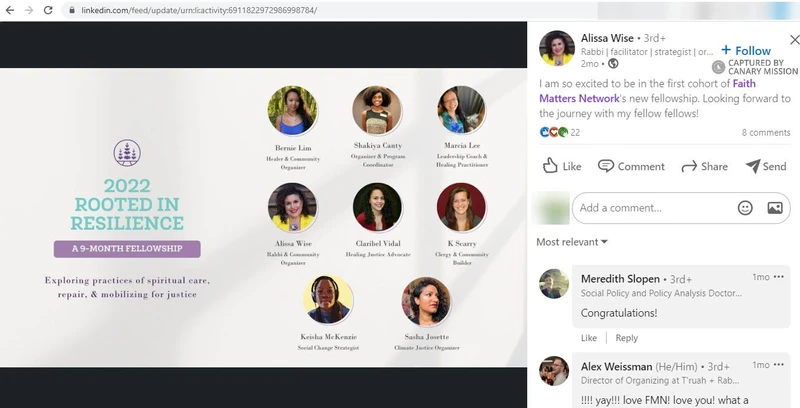Like Meredith Slopen's Congratulations comment
This screenshot has height=408, width=800.
(x=588, y=338)
